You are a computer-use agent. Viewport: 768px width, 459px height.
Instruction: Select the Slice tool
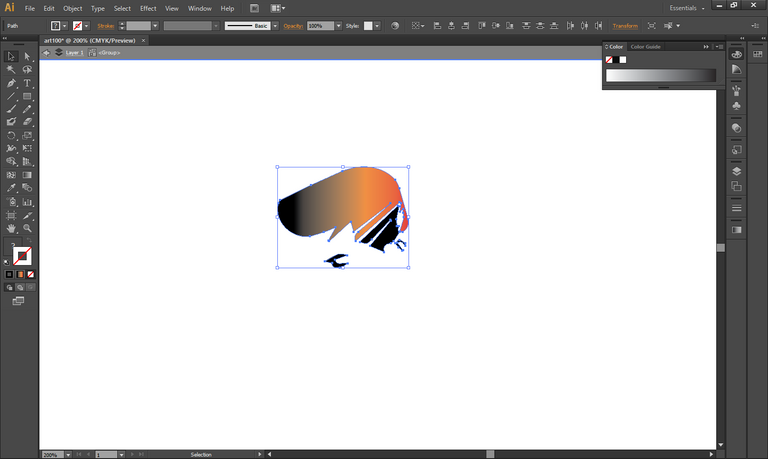click(27, 215)
